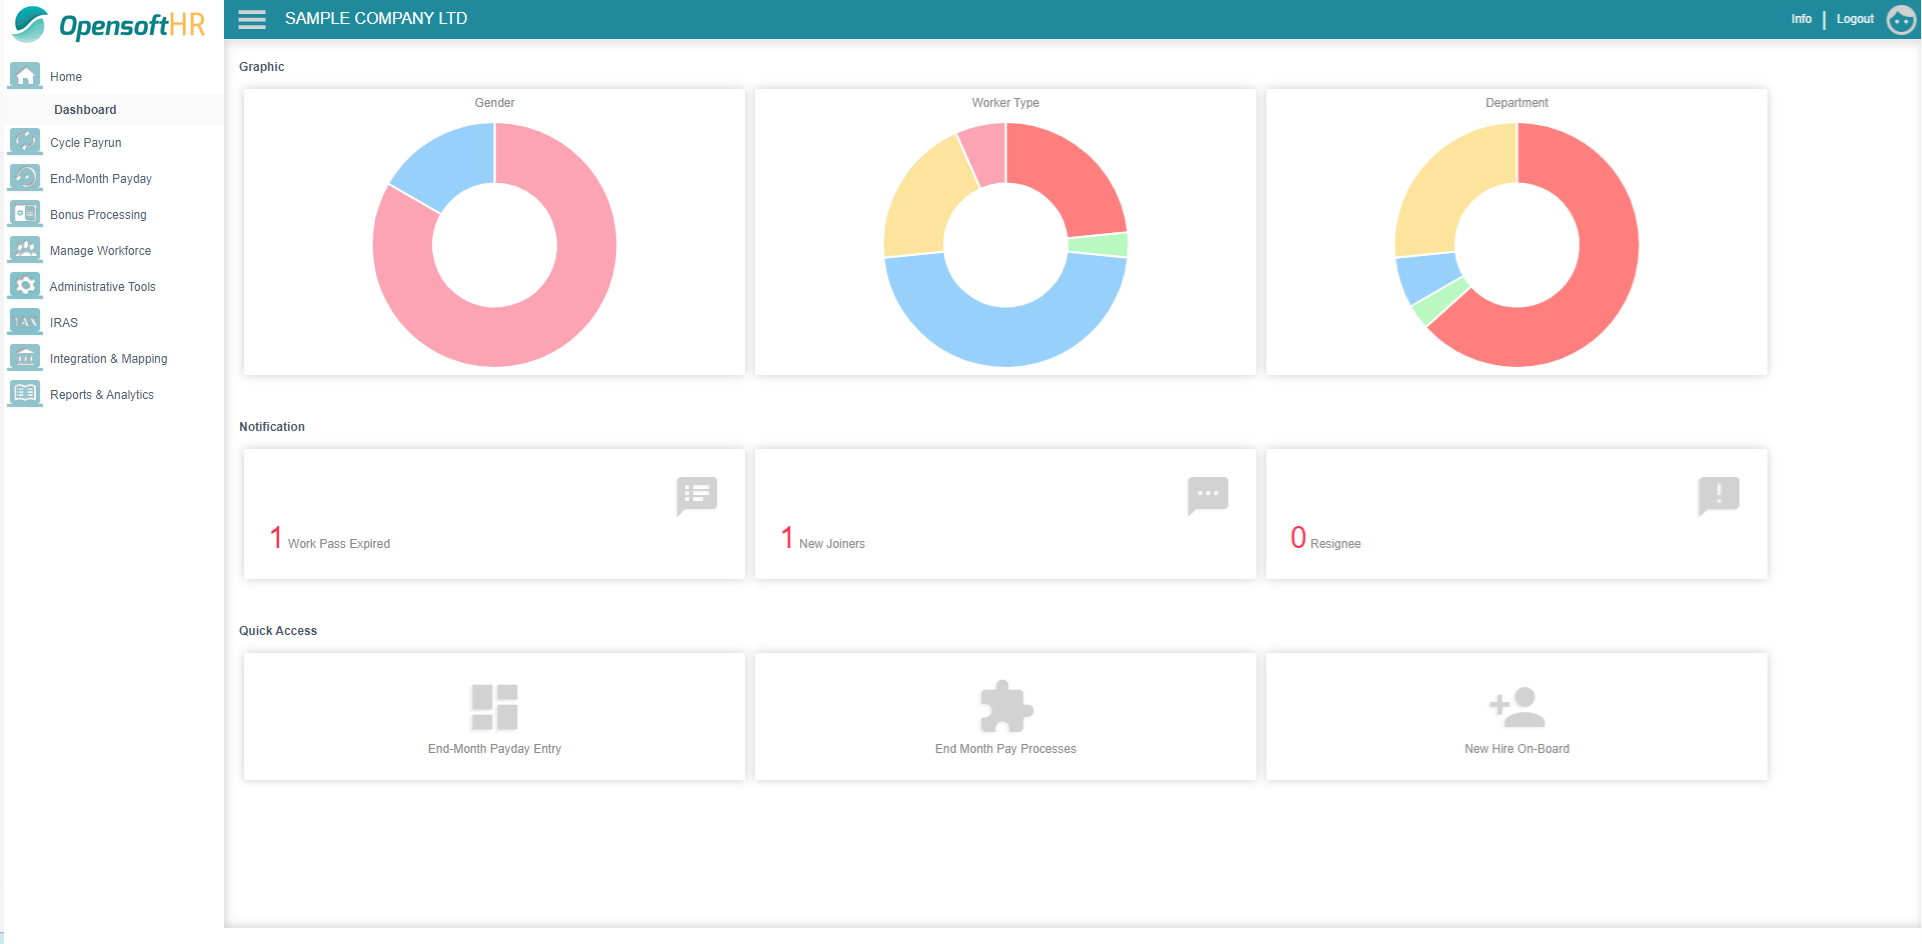Click the Logout button
The height and width of the screenshot is (944, 1922).
(1854, 18)
